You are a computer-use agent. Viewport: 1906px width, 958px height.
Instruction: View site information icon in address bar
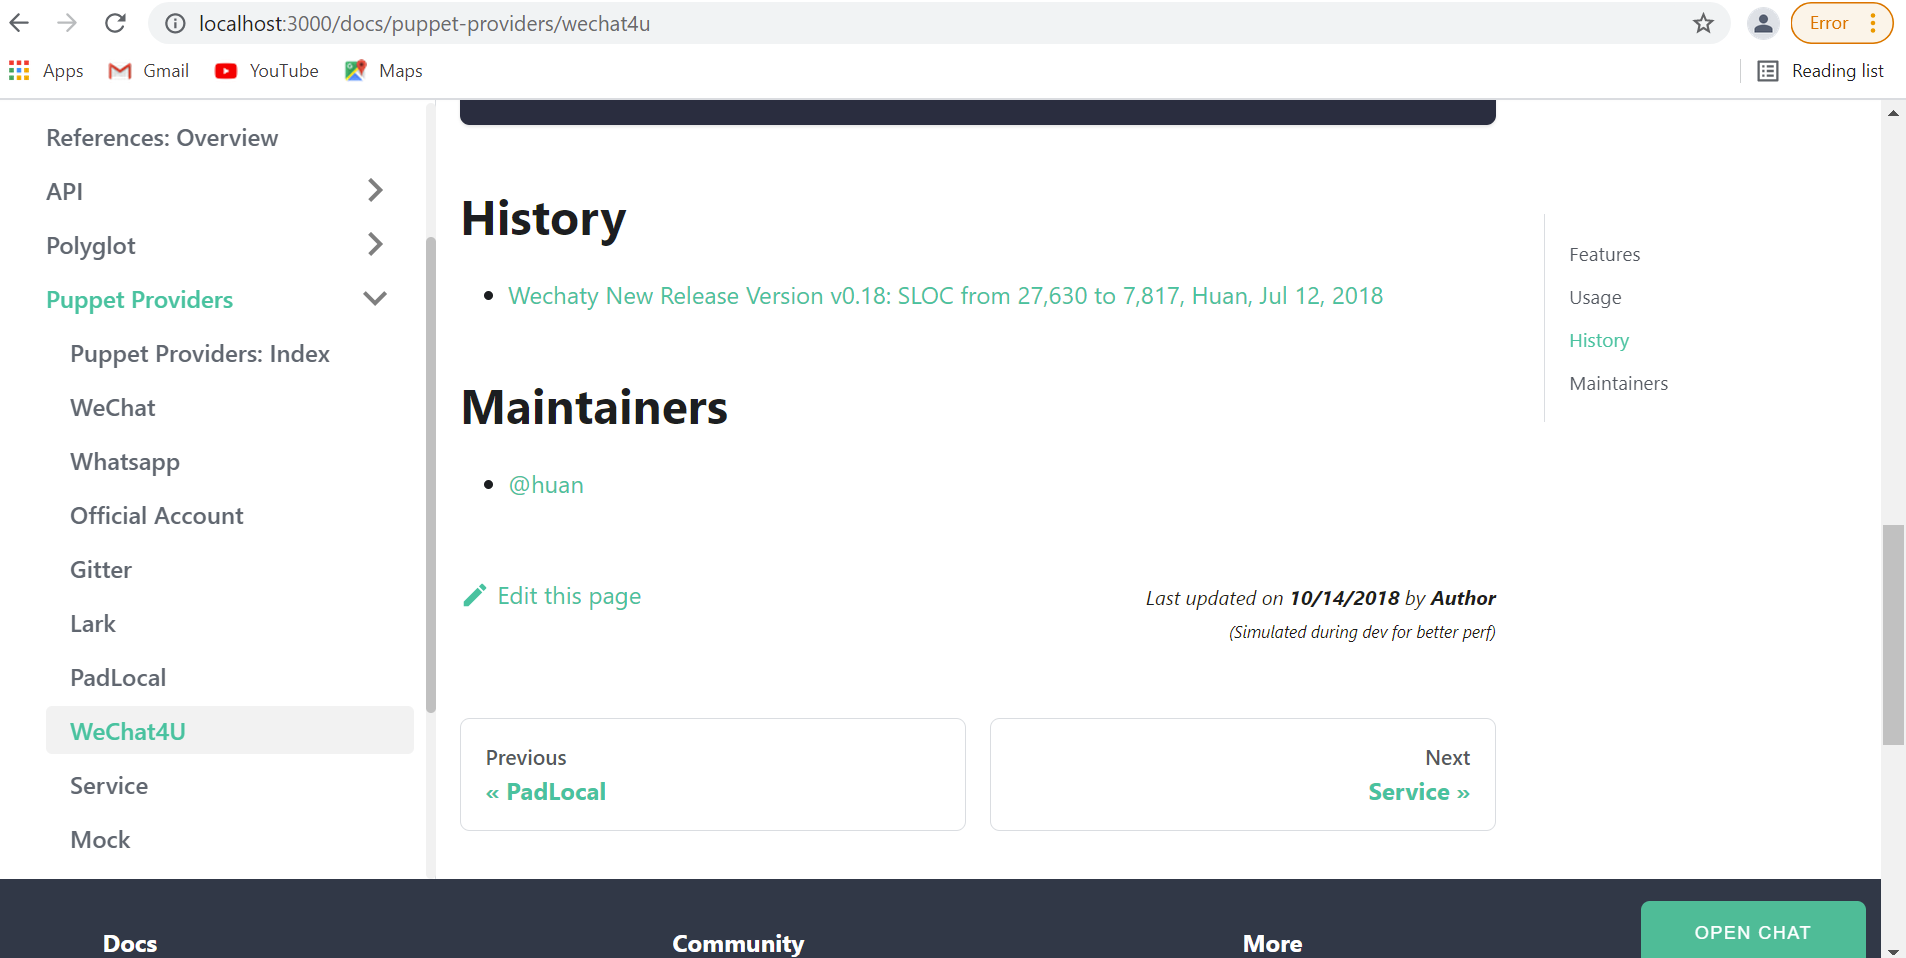[x=175, y=23]
